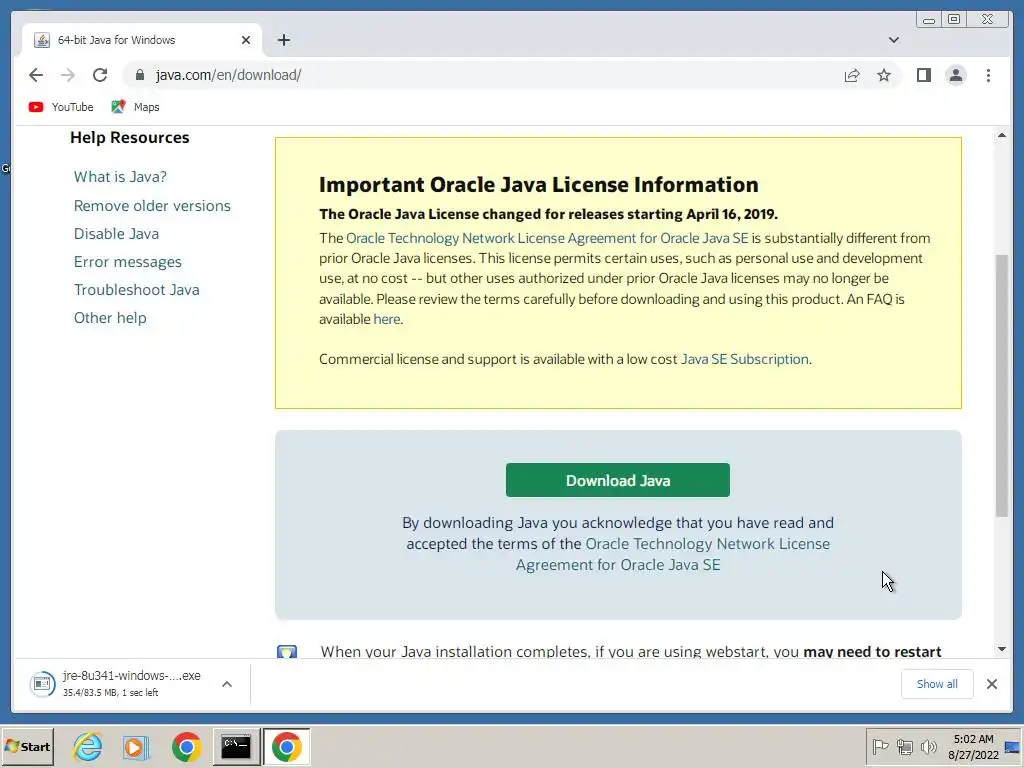
Task: Click the taskbar clock showing 5:02 AM
Action: (x=973, y=746)
